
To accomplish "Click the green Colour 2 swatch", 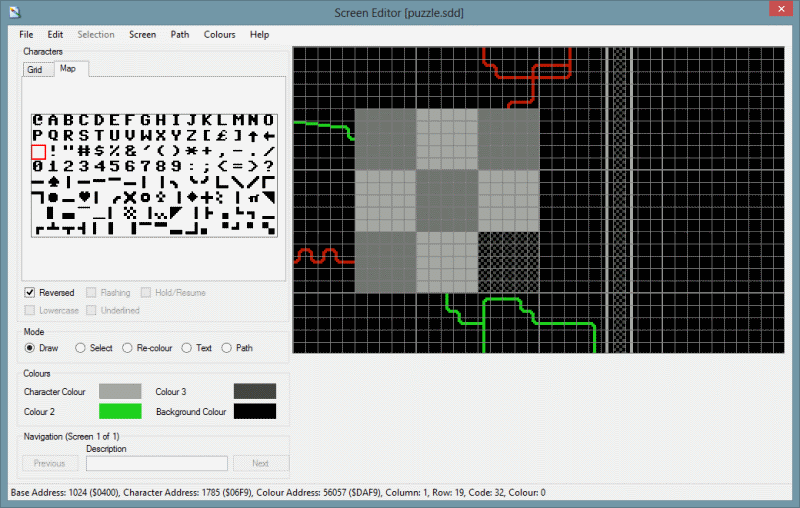I will [x=120, y=411].
